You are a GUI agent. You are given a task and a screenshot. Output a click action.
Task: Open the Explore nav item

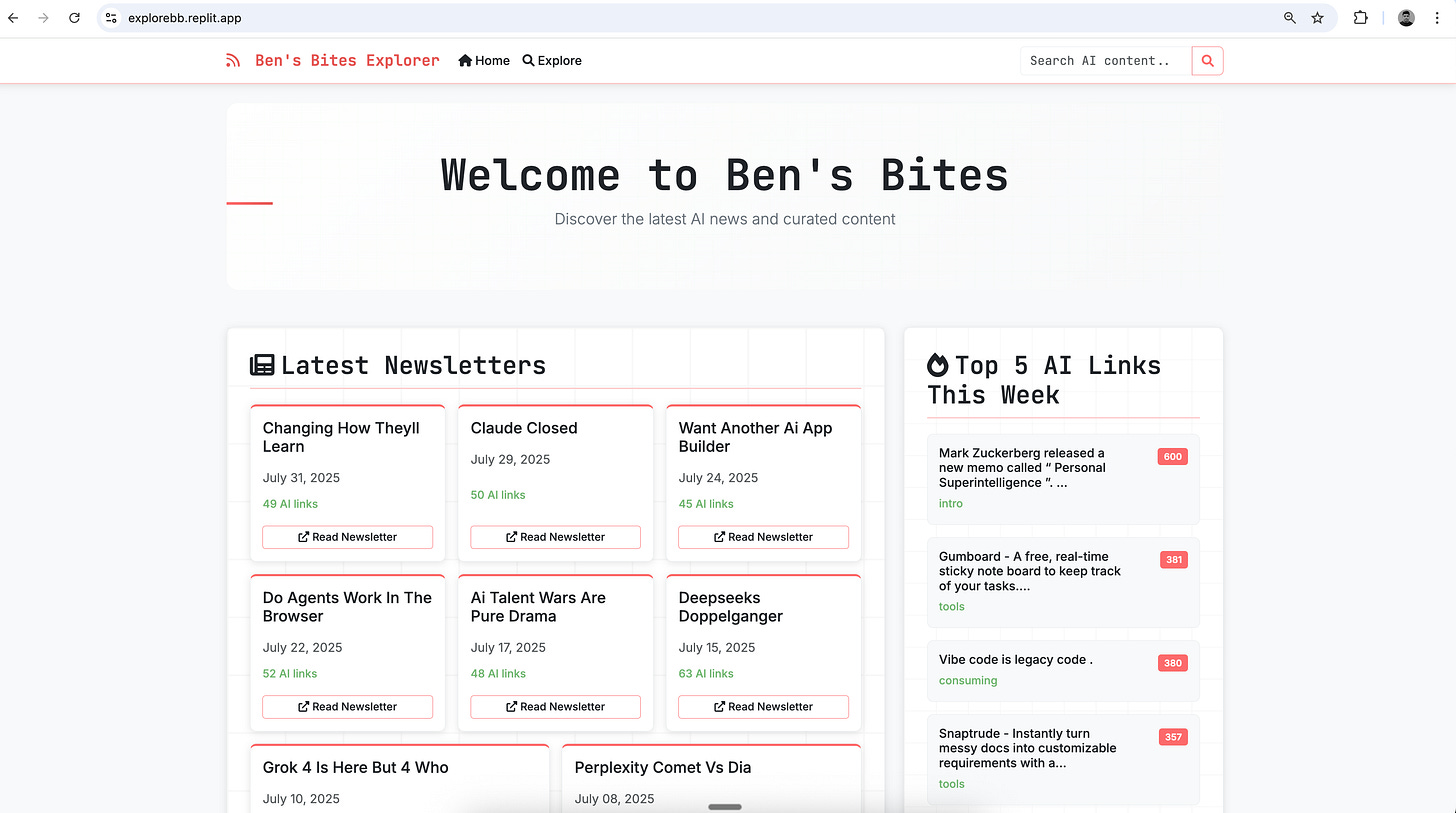[x=552, y=61]
